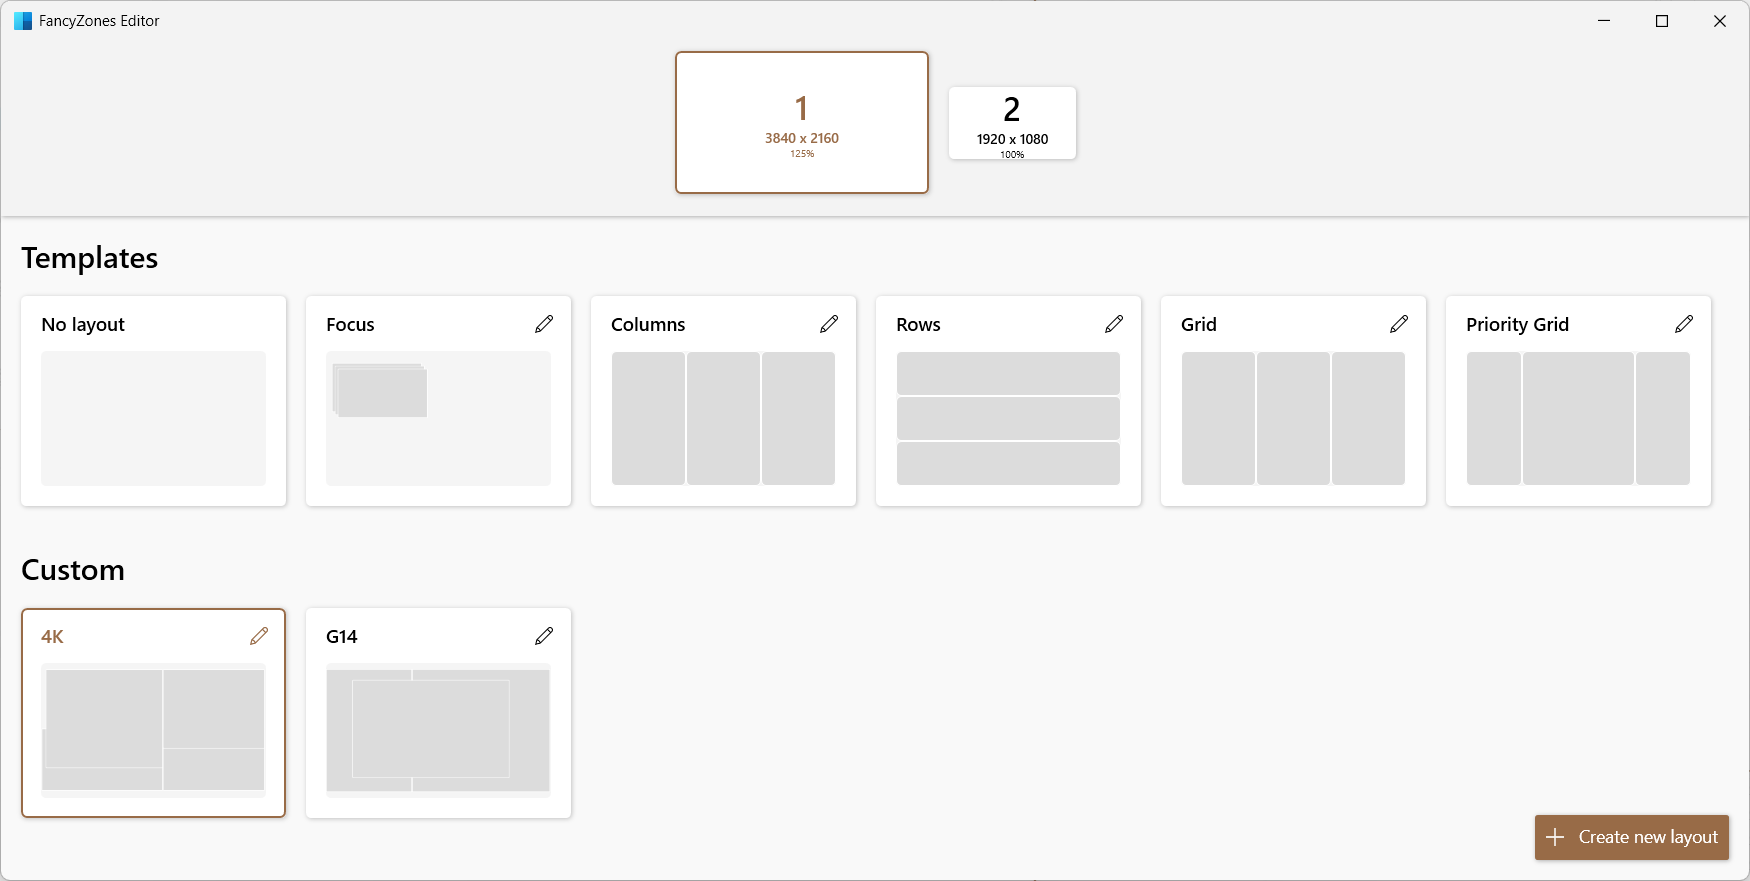The height and width of the screenshot is (881, 1750).
Task: Minimize the FancyZones Editor window
Action: coord(1604,21)
